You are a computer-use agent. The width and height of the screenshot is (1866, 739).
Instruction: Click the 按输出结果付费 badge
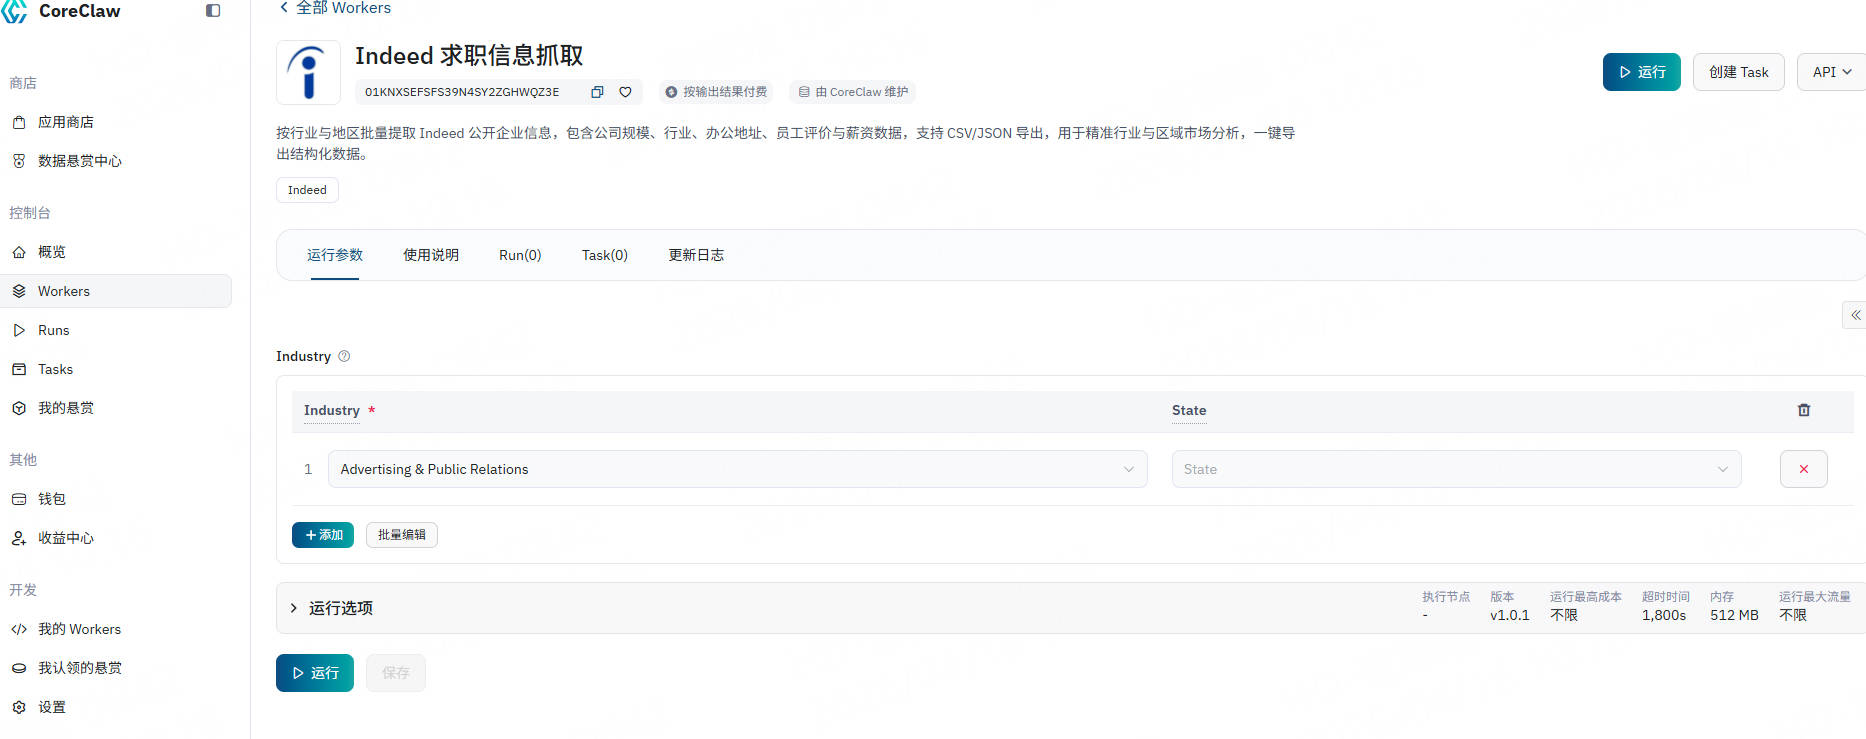point(716,92)
